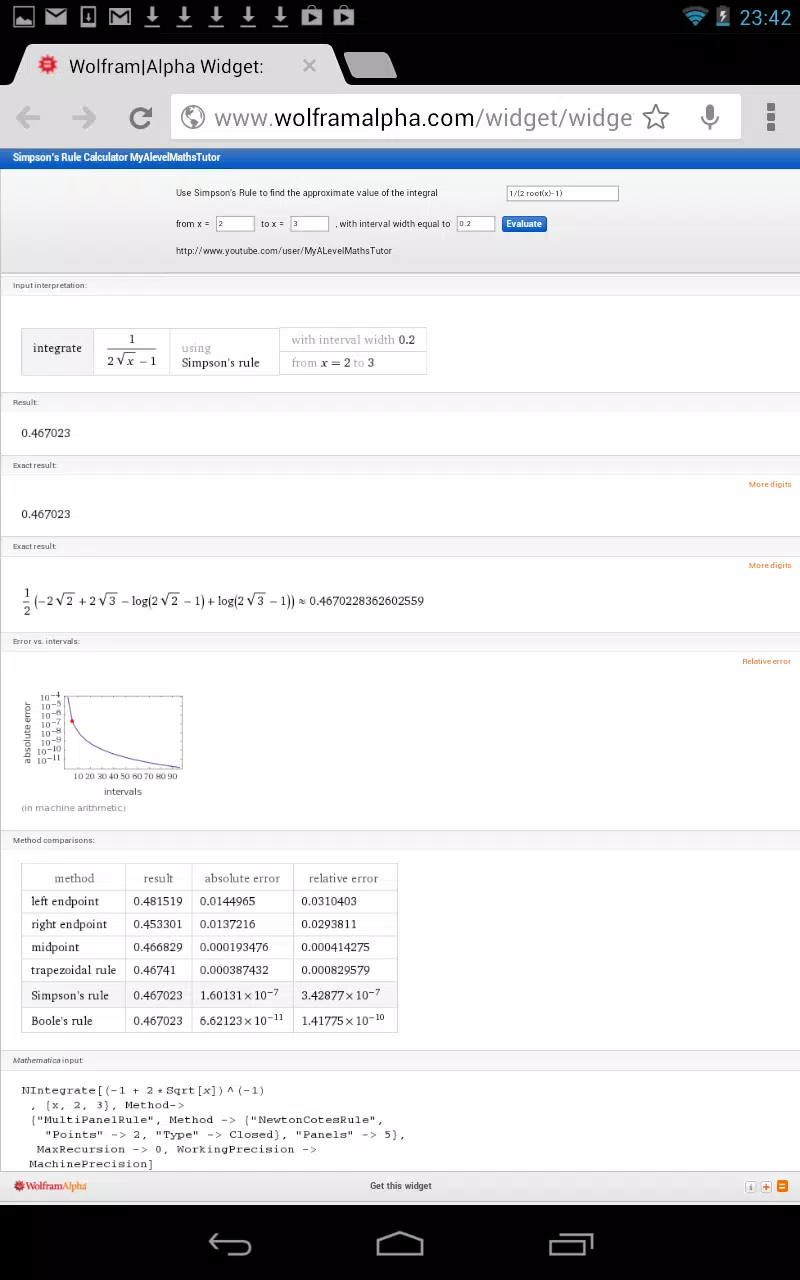
Task: Click More digits for symbolic exact result
Action: tap(770, 566)
